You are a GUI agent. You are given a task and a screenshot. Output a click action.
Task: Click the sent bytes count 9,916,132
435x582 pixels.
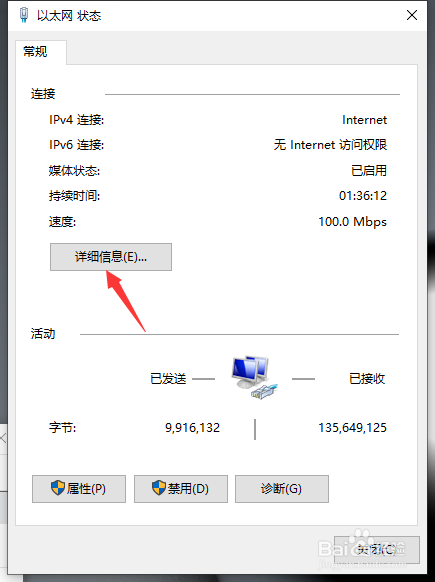pyautogui.click(x=192, y=428)
